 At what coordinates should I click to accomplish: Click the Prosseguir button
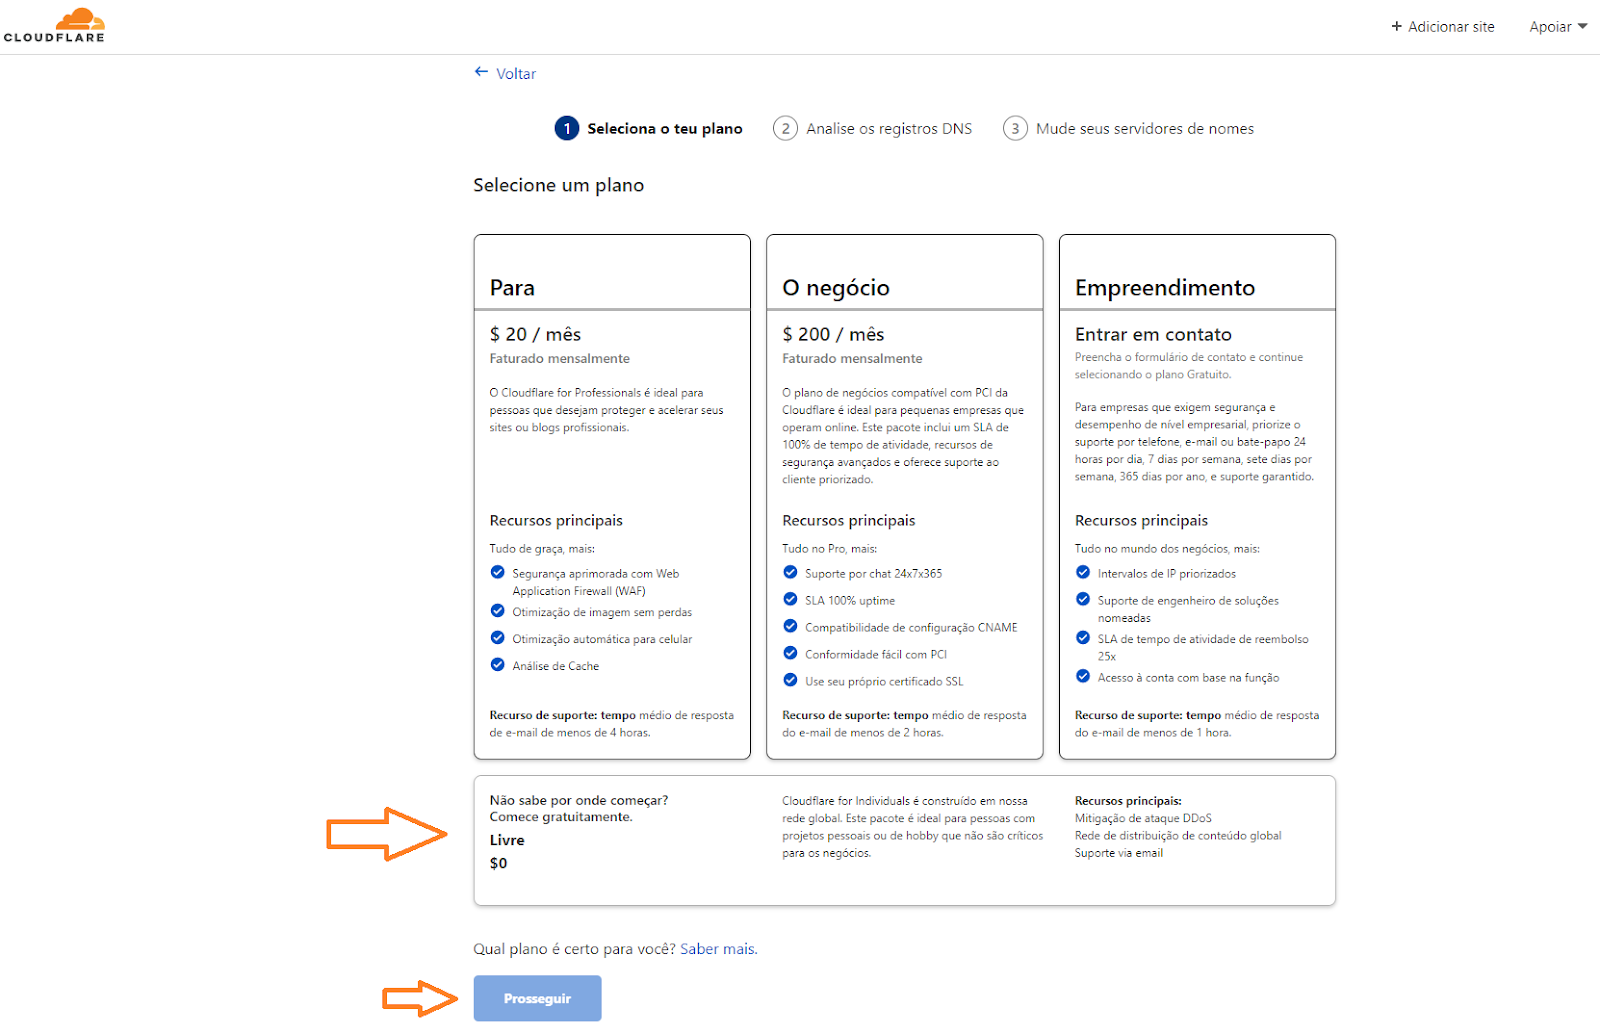[x=537, y=998]
